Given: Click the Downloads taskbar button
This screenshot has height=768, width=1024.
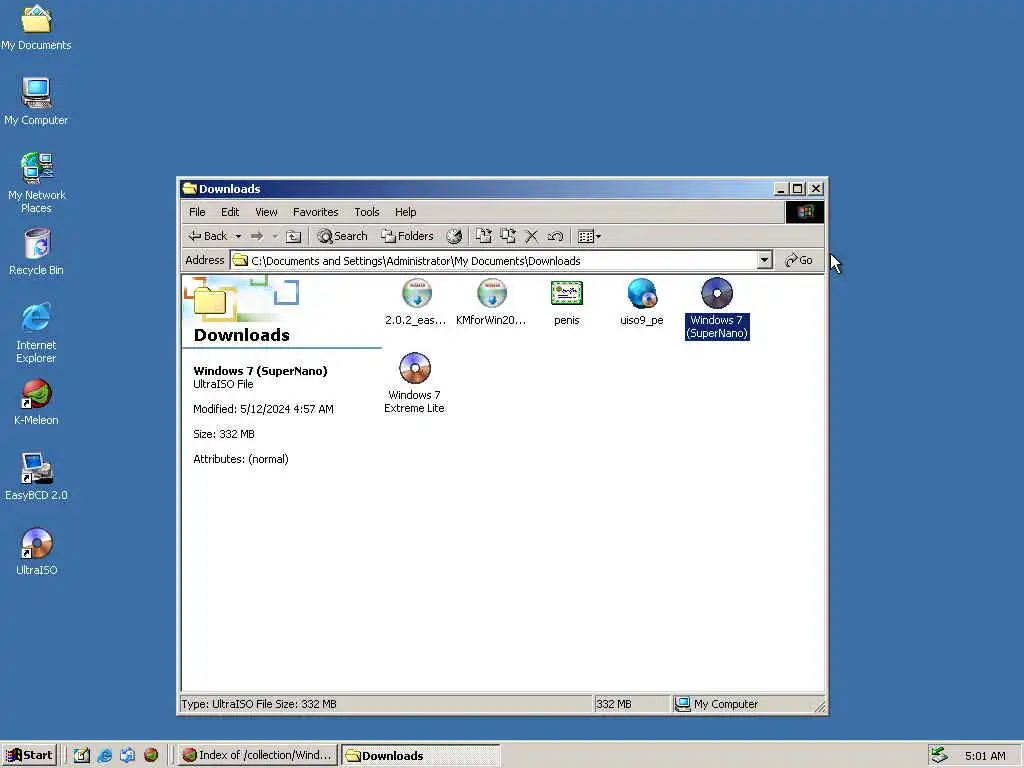Looking at the screenshot, I should pos(421,755).
